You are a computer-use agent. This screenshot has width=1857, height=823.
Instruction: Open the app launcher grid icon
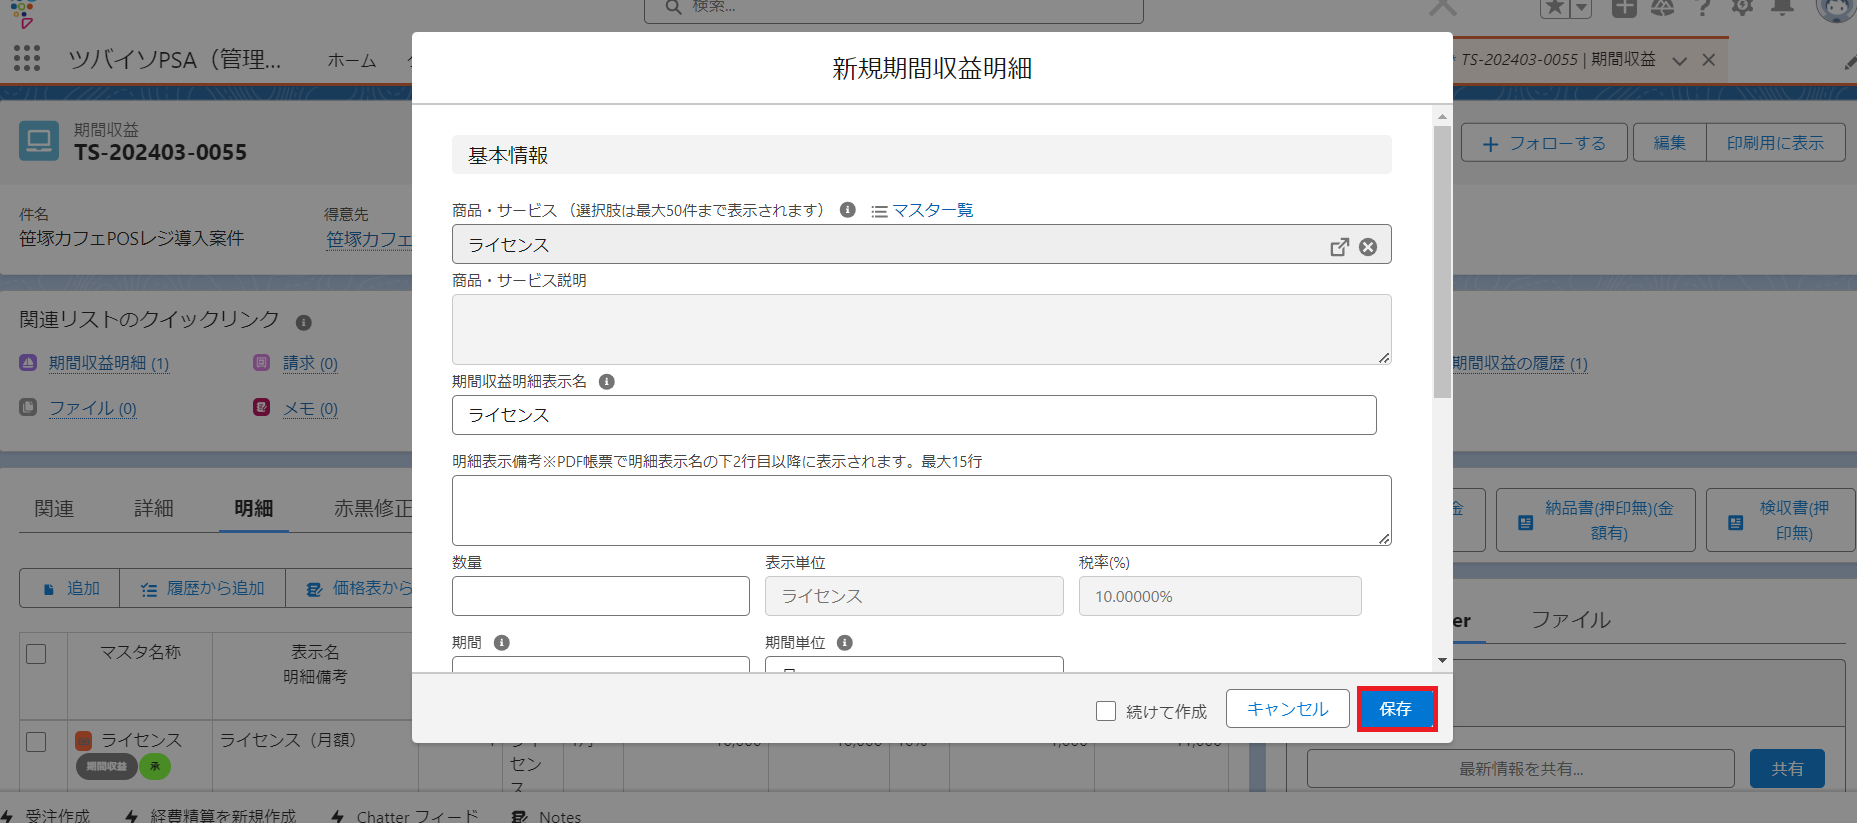(x=27, y=58)
